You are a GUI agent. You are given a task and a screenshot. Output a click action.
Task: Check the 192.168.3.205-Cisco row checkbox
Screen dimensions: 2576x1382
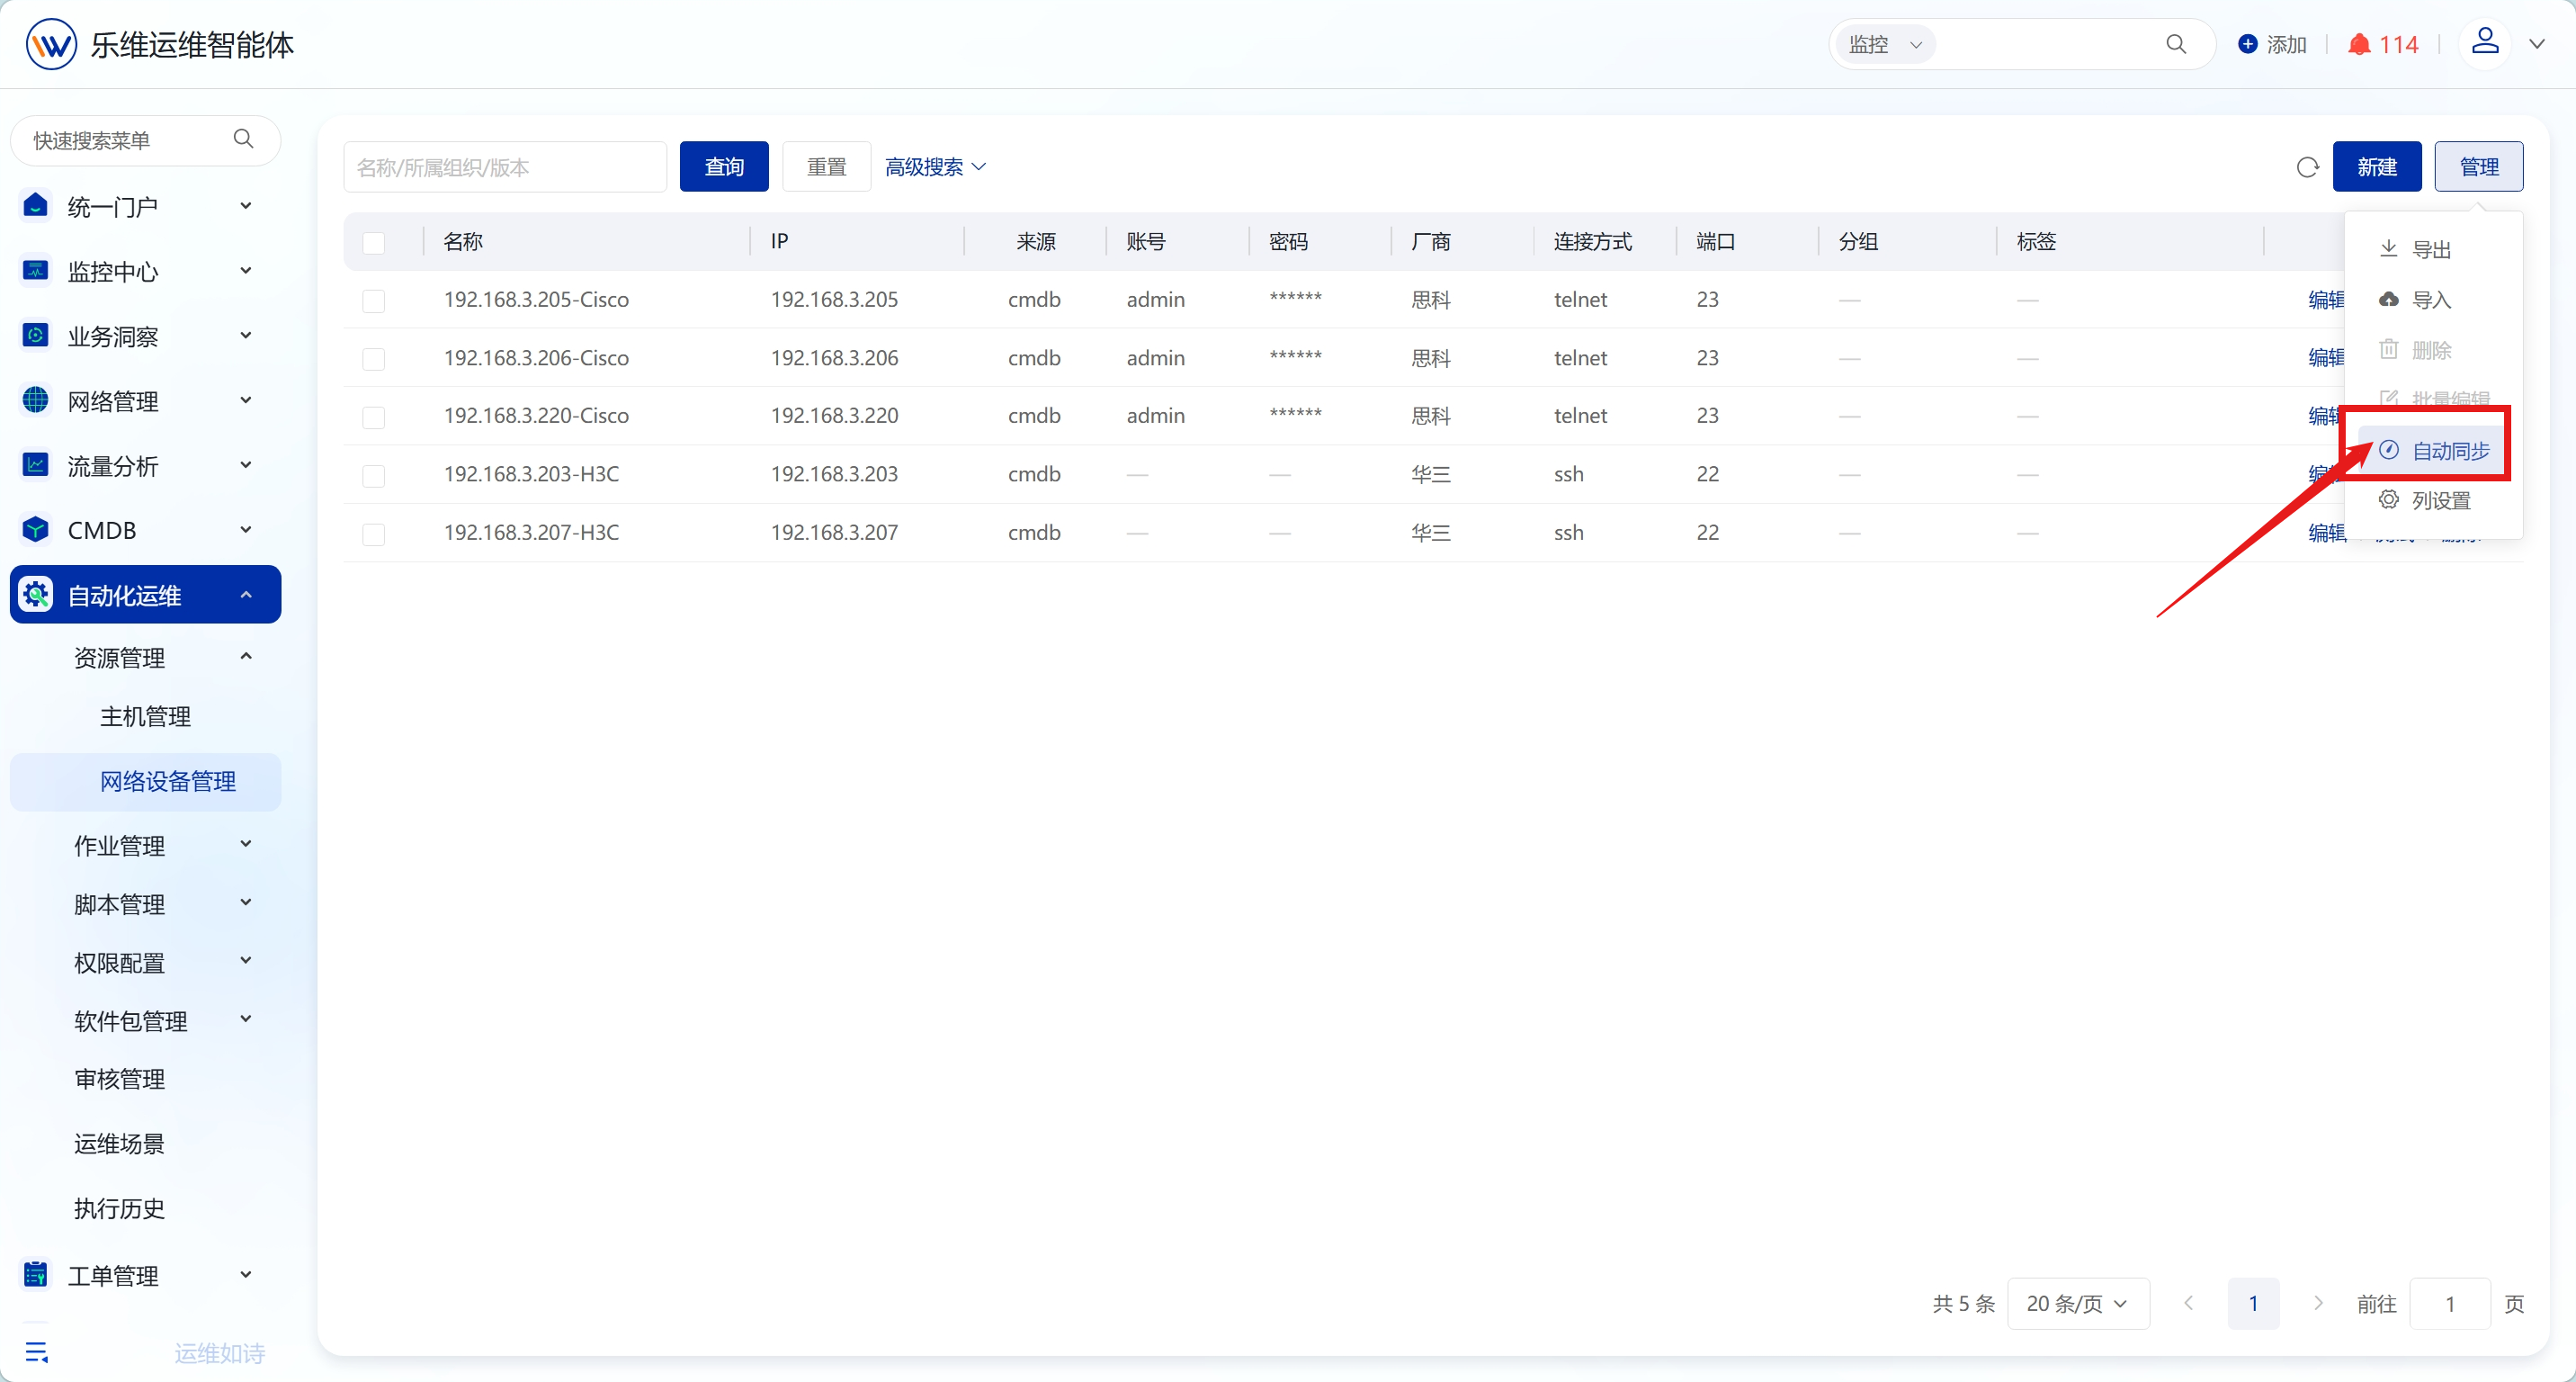pos(374,301)
